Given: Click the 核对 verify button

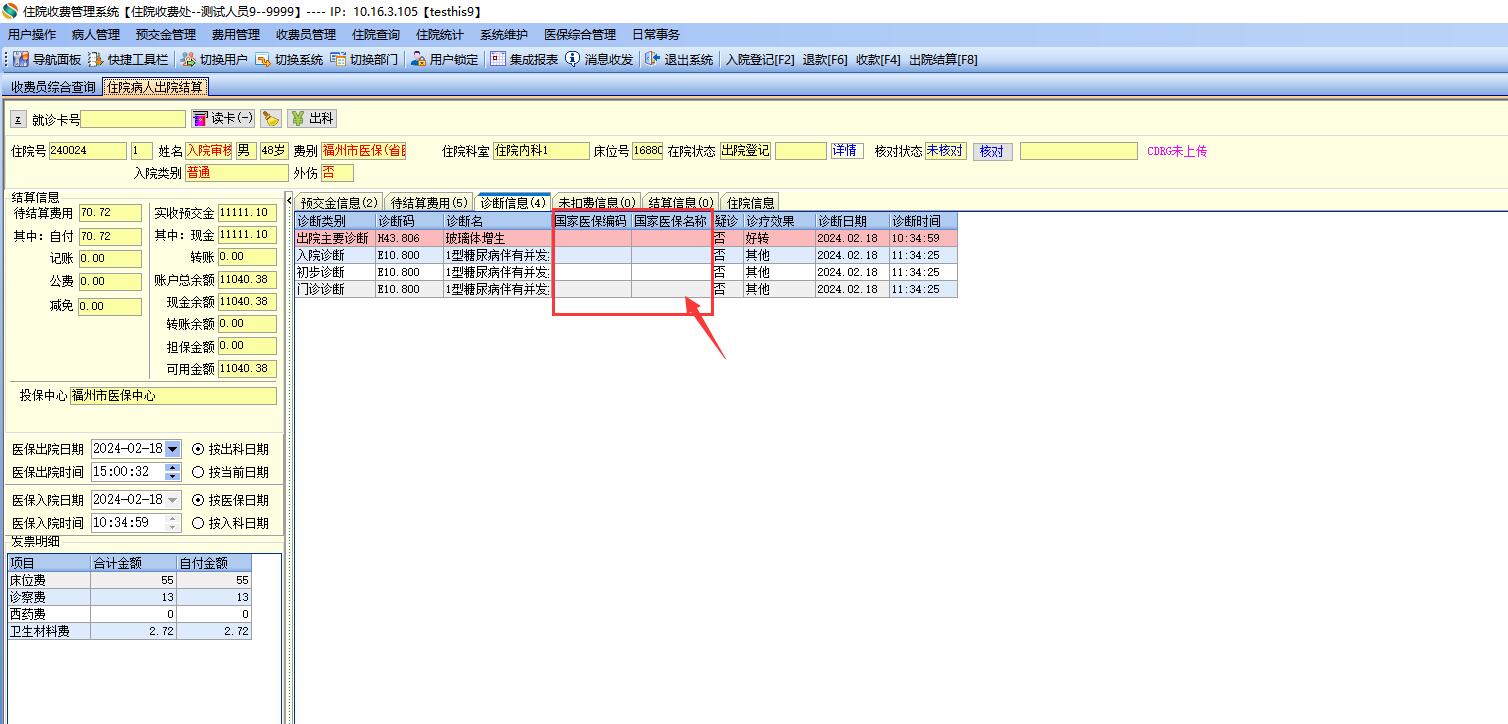Looking at the screenshot, I should click(992, 151).
